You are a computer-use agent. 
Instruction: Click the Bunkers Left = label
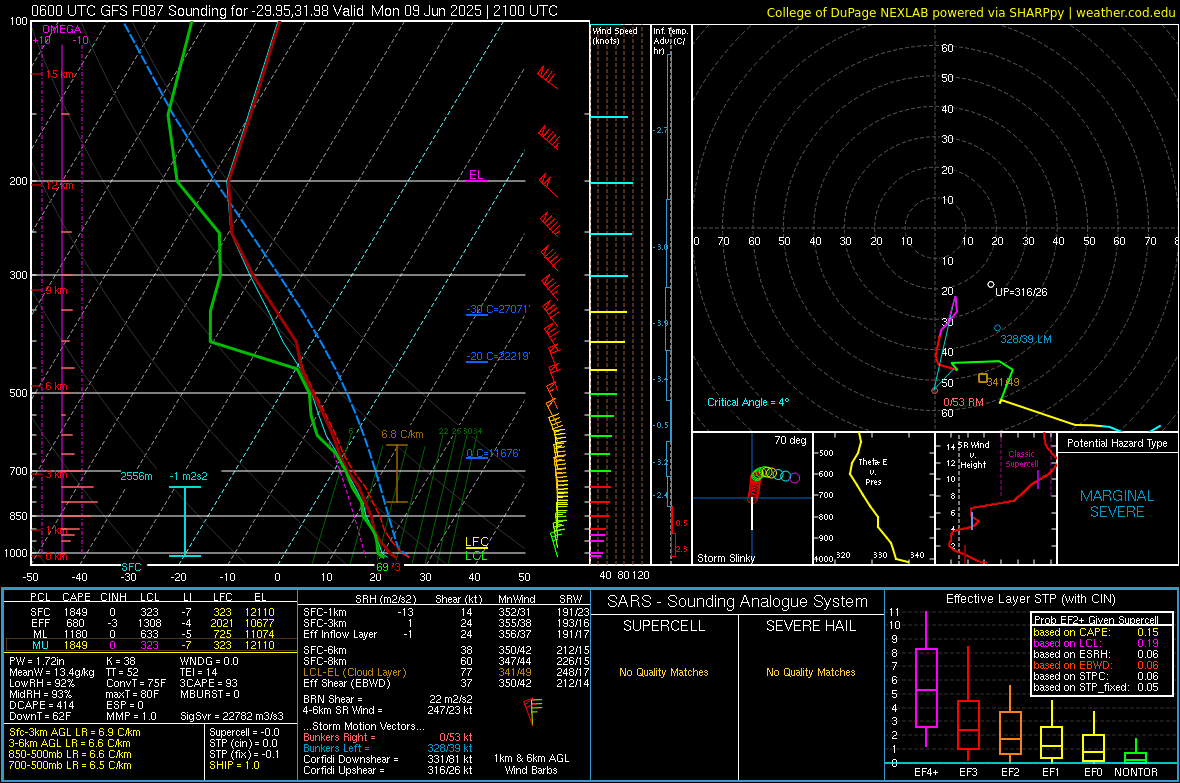click(x=336, y=748)
